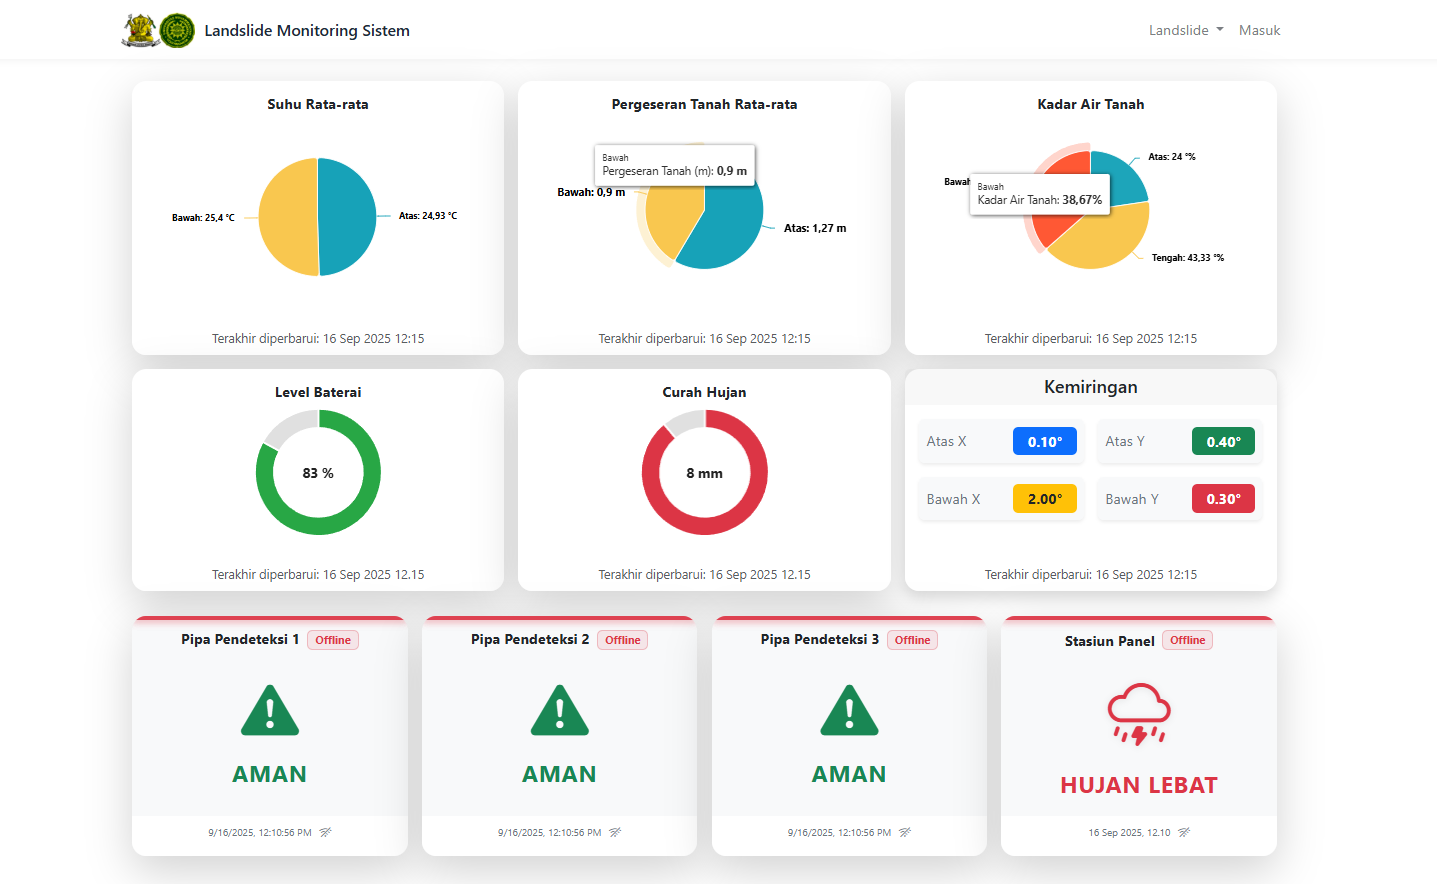Click the Pipa Pendeteksi 1 warning triangle

click(270, 711)
